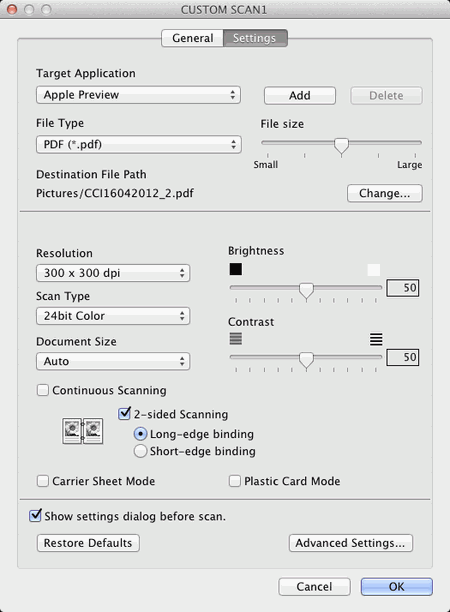Click the high contrast black lines icon
This screenshot has height=612, width=450.
click(x=376, y=339)
